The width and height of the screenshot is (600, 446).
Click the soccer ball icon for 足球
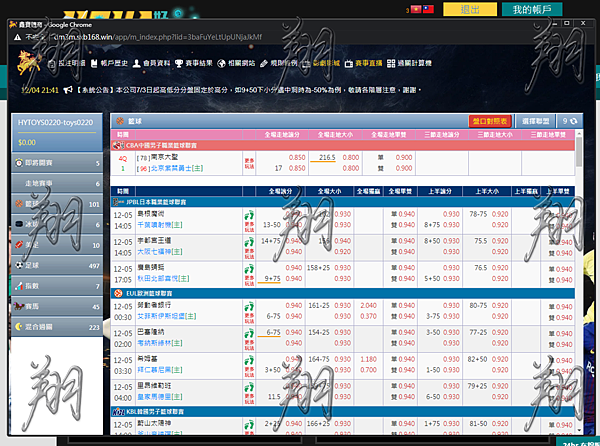pyautogui.click(x=19, y=265)
